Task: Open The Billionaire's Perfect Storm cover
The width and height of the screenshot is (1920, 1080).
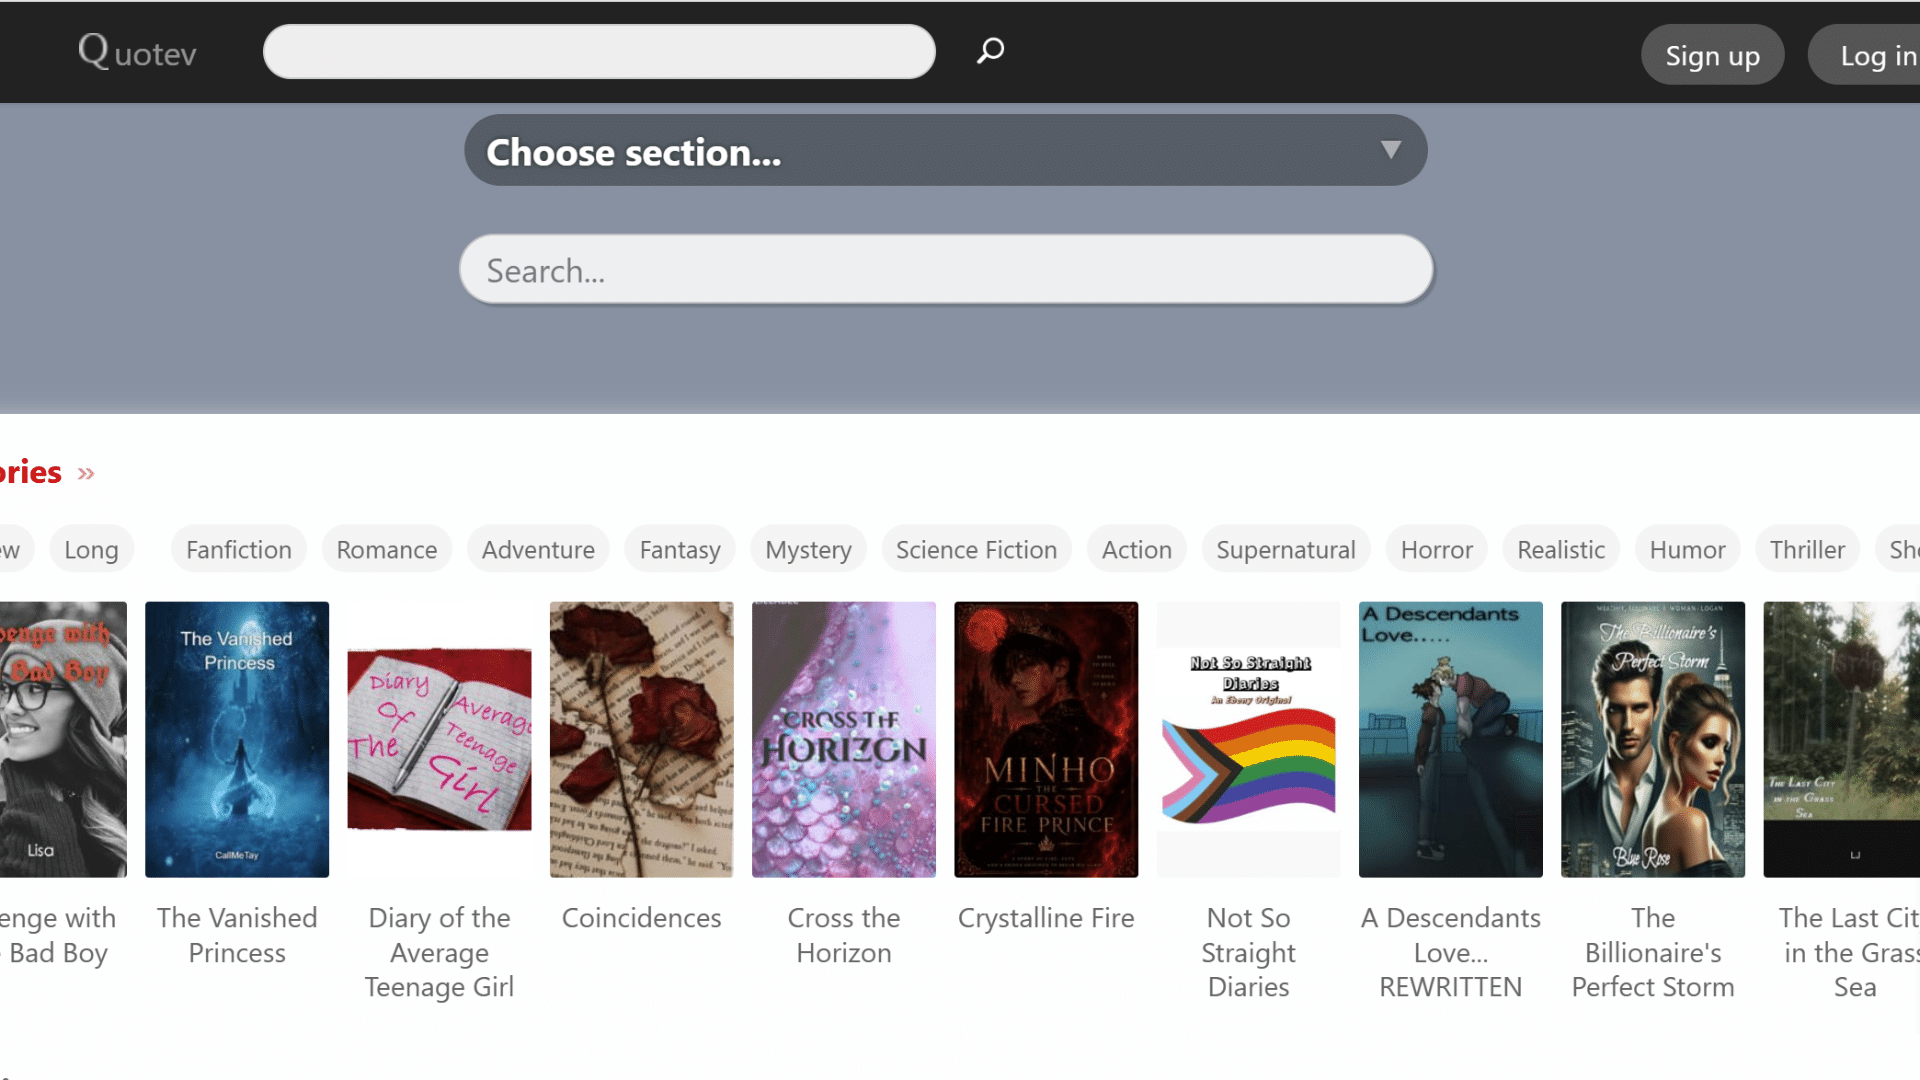Action: pos(1653,739)
